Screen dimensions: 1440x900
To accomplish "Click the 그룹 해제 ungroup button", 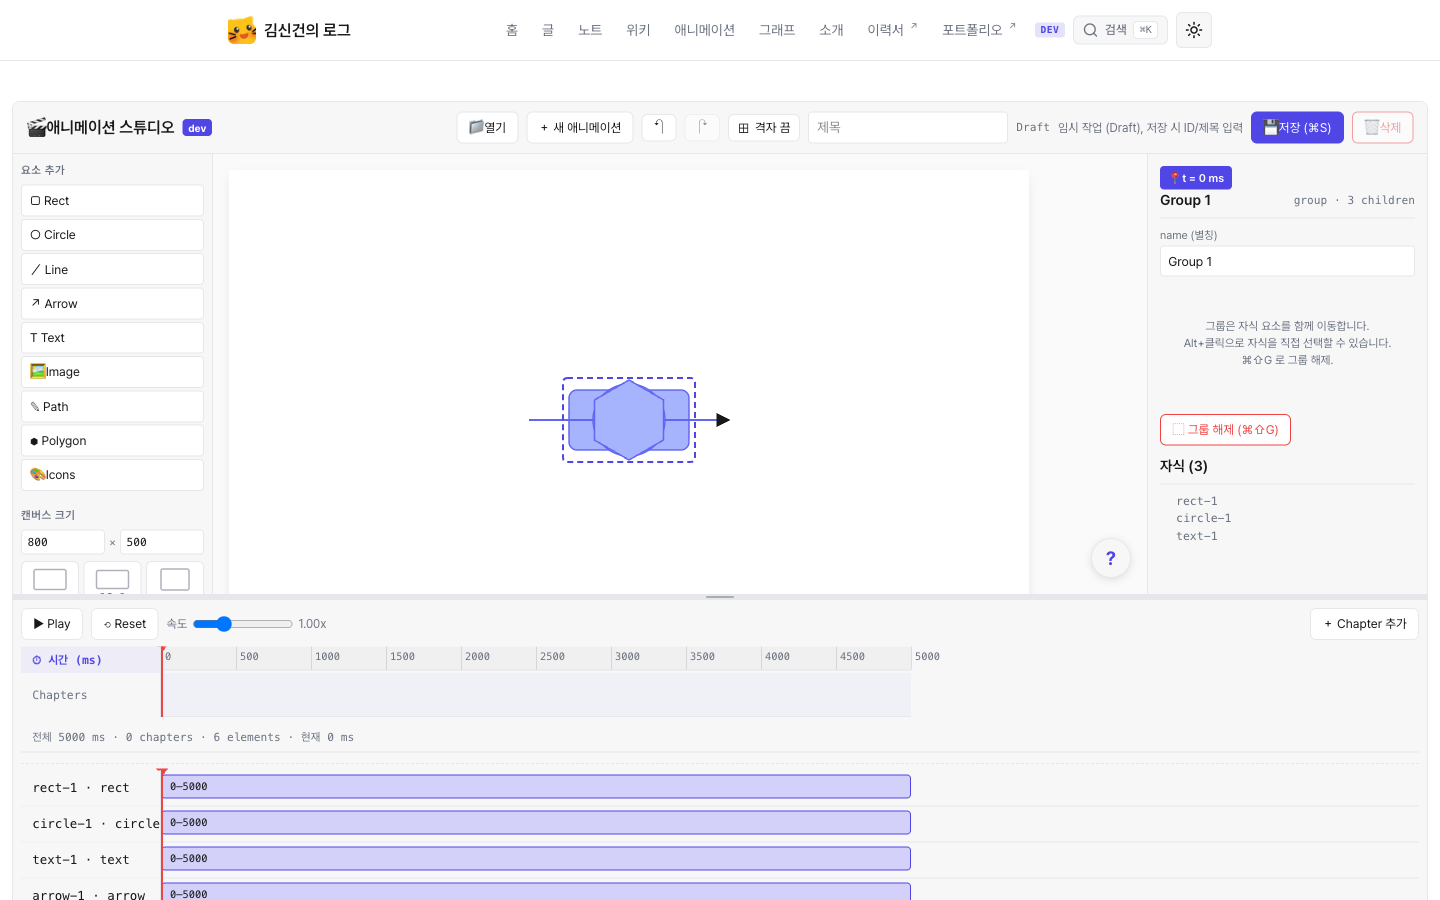I will (x=1225, y=430).
